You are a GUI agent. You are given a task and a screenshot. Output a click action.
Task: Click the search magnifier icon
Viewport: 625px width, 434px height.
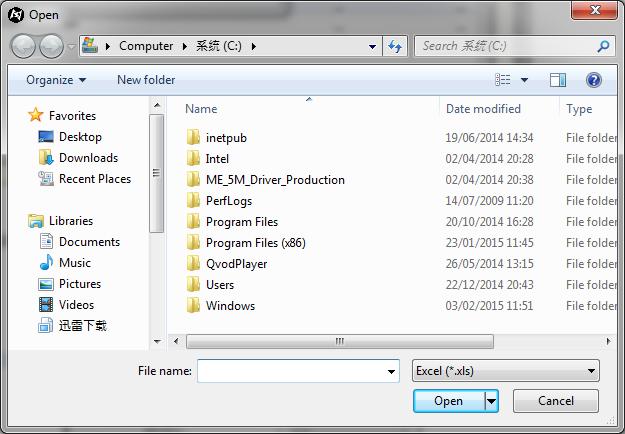(x=603, y=46)
